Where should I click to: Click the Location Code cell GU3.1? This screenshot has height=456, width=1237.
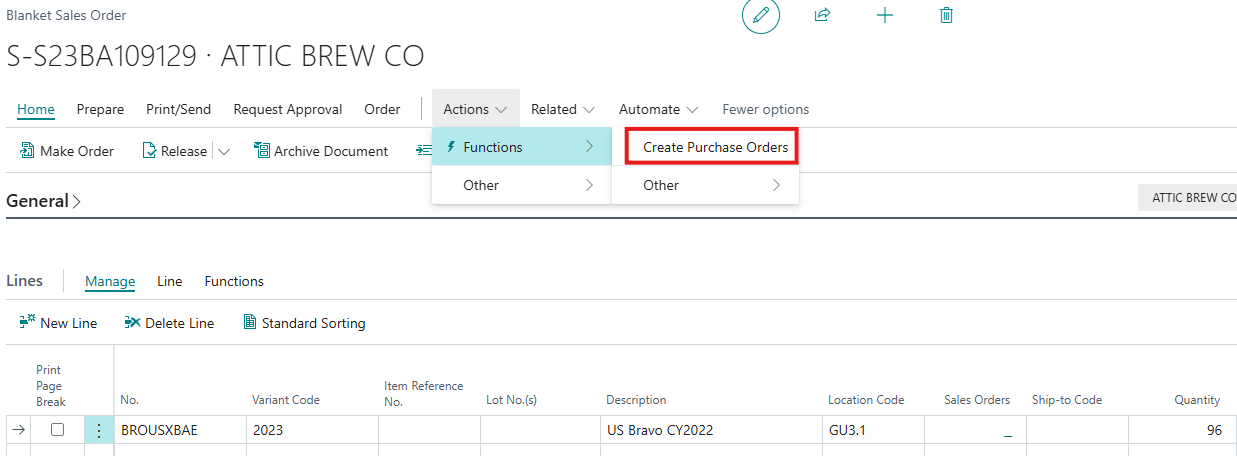873,430
